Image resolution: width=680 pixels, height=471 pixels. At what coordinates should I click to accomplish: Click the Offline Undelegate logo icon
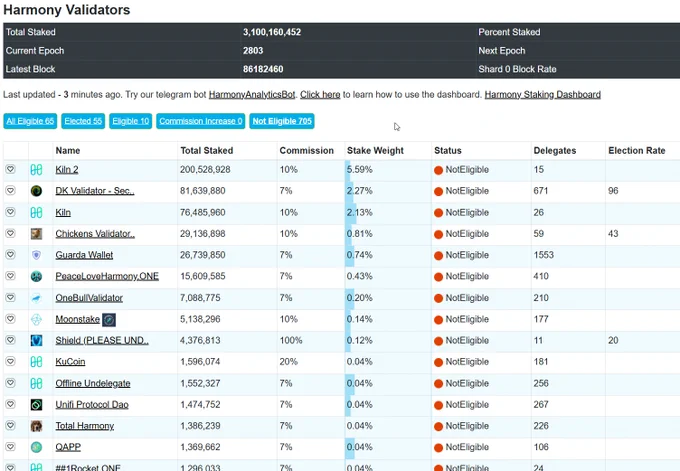point(36,383)
